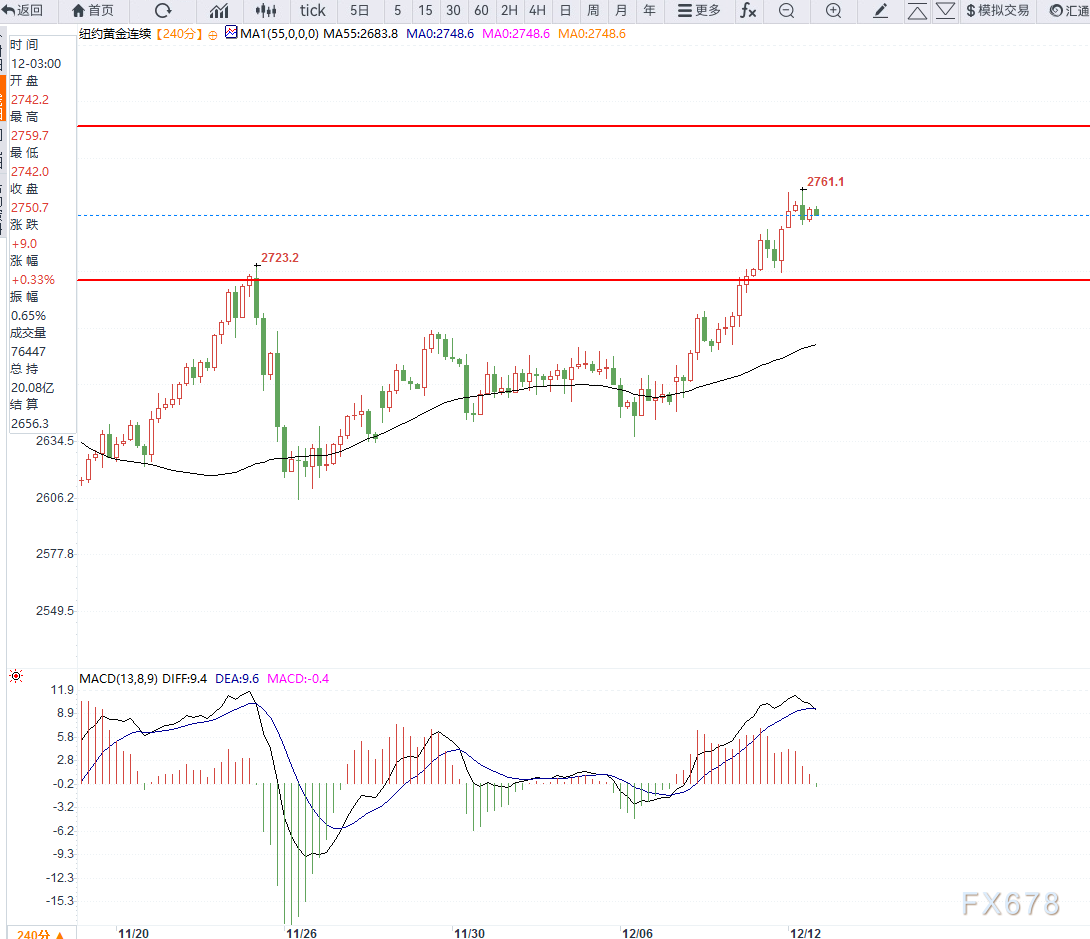This screenshot has height=939, width=1090.
Task: Click the upward triangle icon in toolbar
Action: coord(916,11)
